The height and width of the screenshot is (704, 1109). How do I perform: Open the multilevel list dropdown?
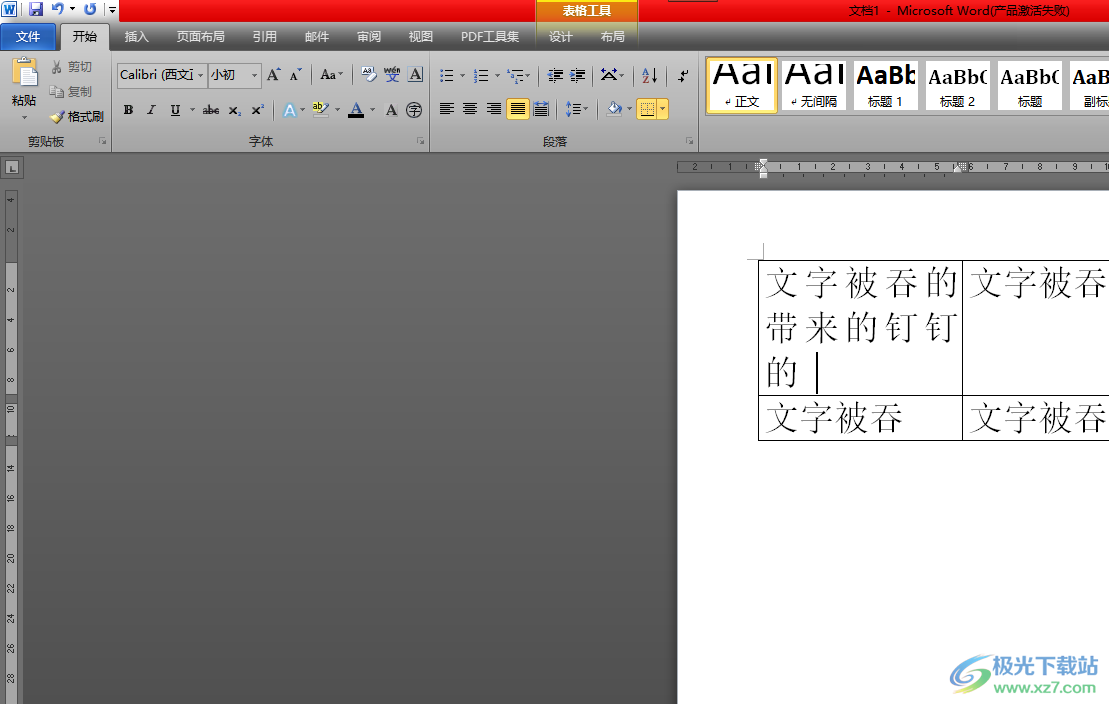click(519, 75)
